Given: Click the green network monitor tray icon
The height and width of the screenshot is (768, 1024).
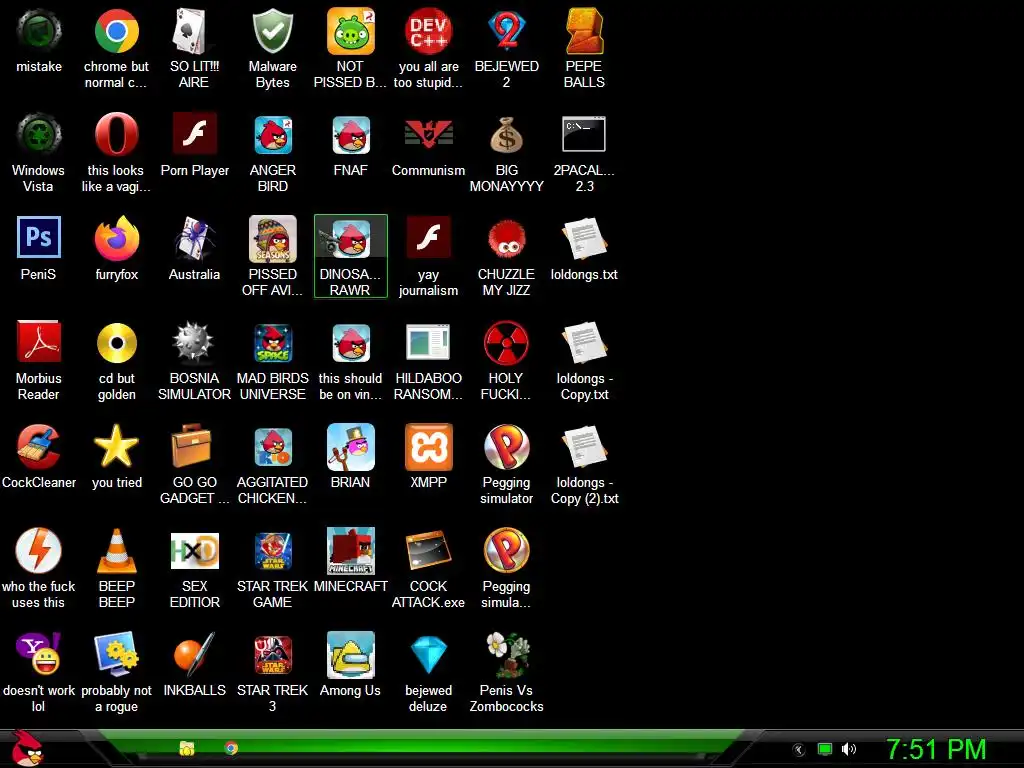Looking at the screenshot, I should (x=825, y=750).
